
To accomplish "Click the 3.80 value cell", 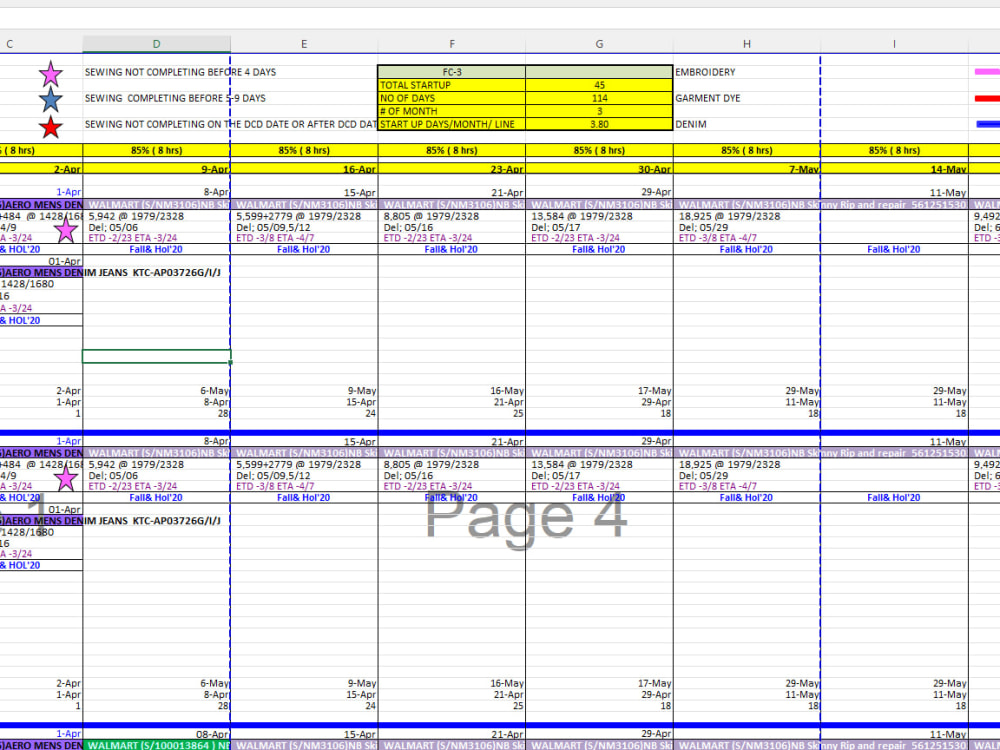I will 599,124.
